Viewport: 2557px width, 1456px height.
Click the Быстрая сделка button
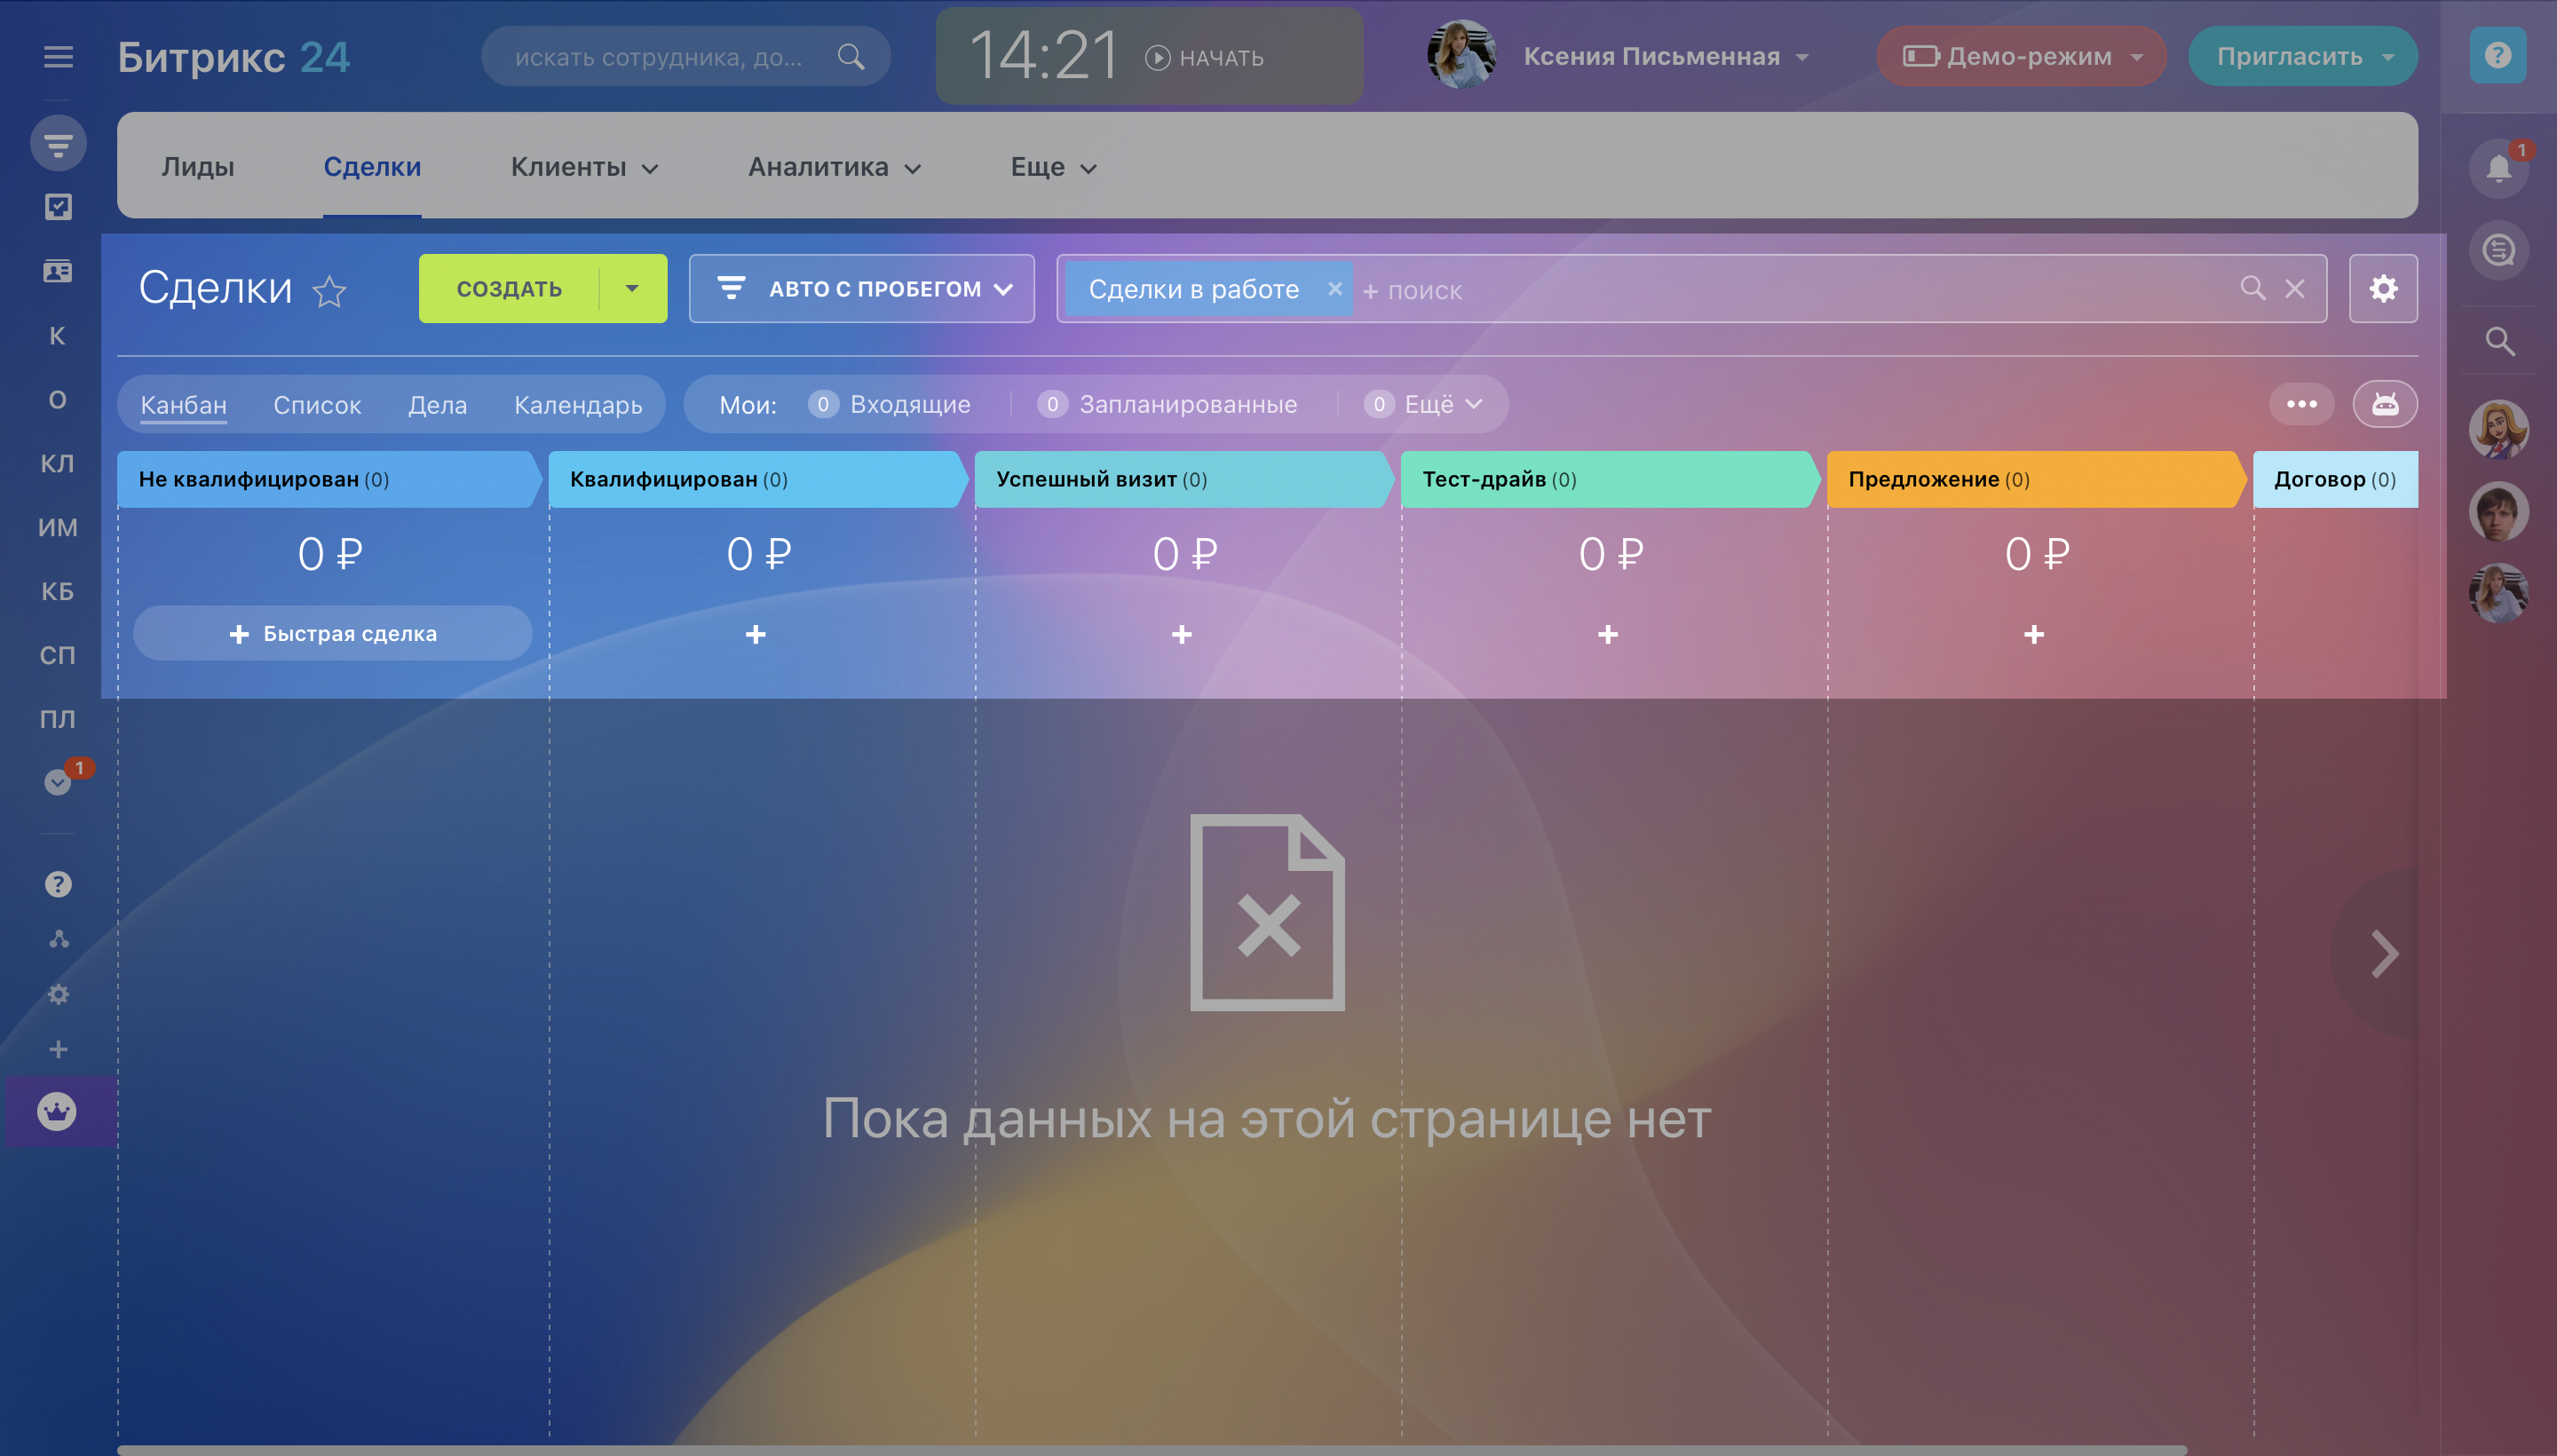click(333, 633)
